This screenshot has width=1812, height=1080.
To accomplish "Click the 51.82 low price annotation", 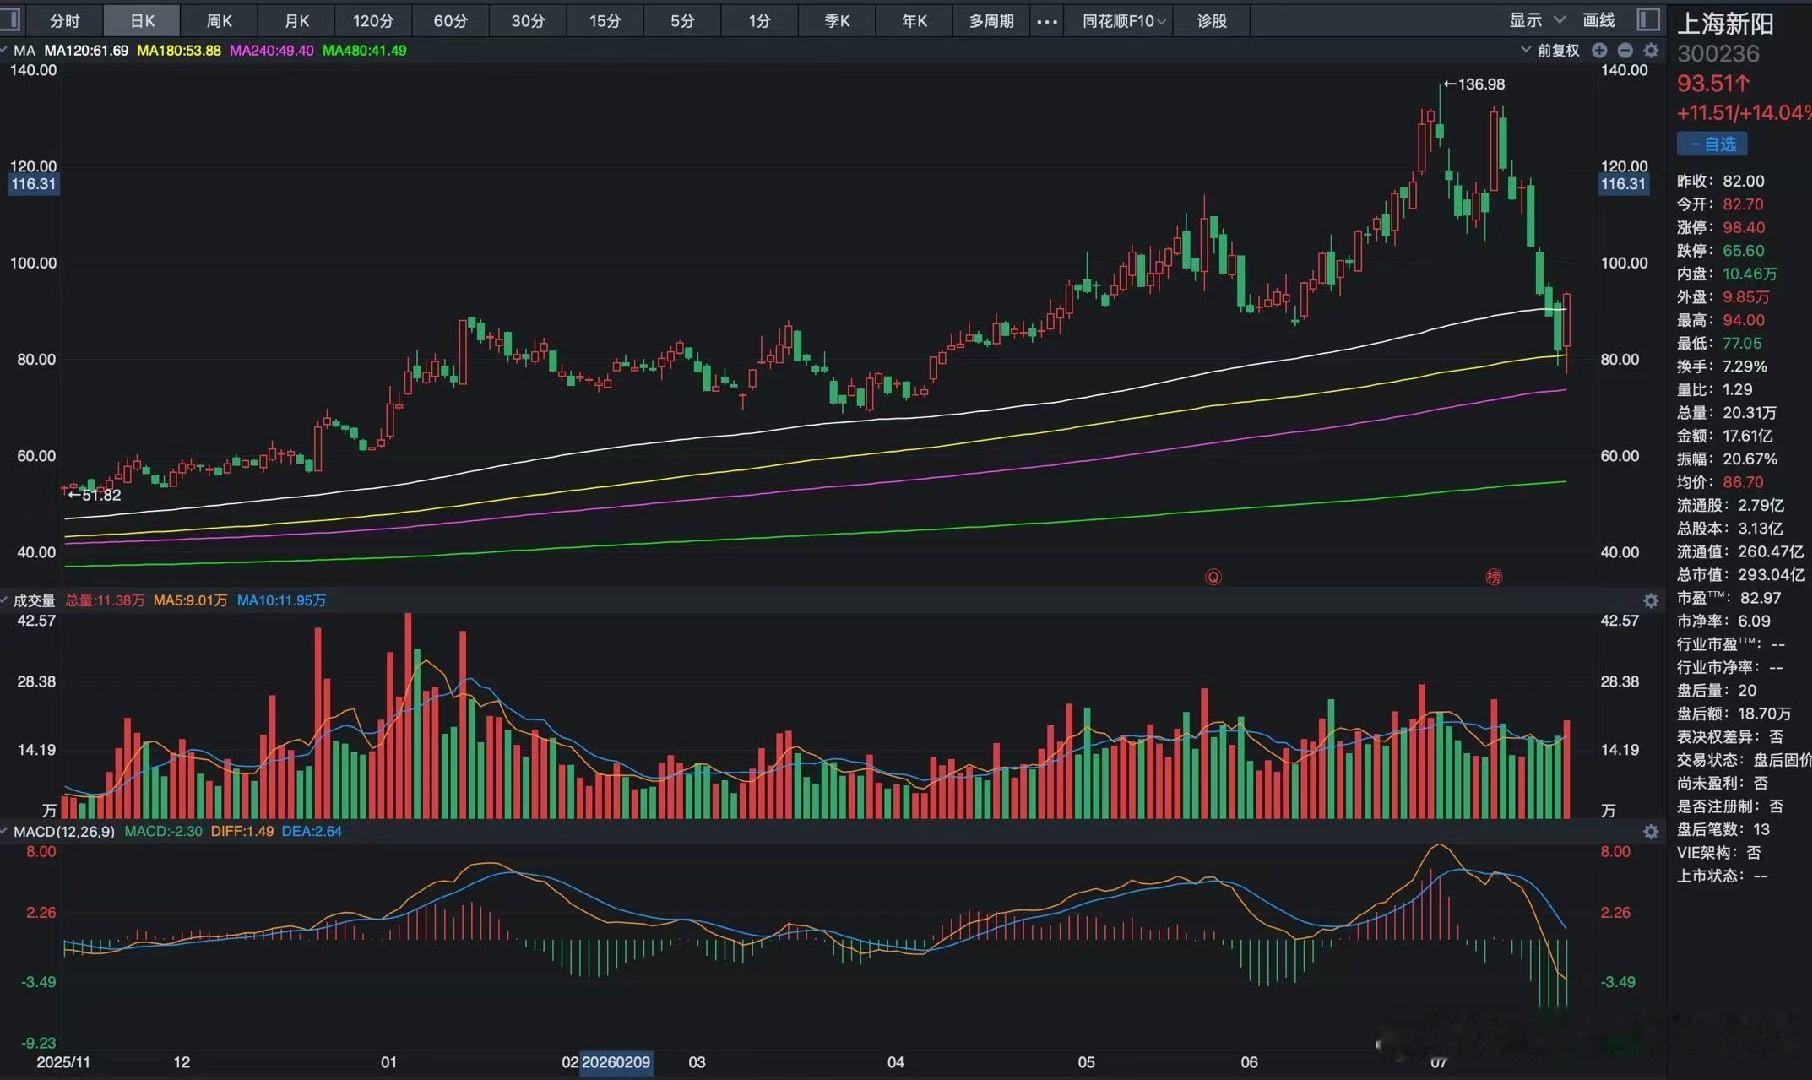I will 94,495.
